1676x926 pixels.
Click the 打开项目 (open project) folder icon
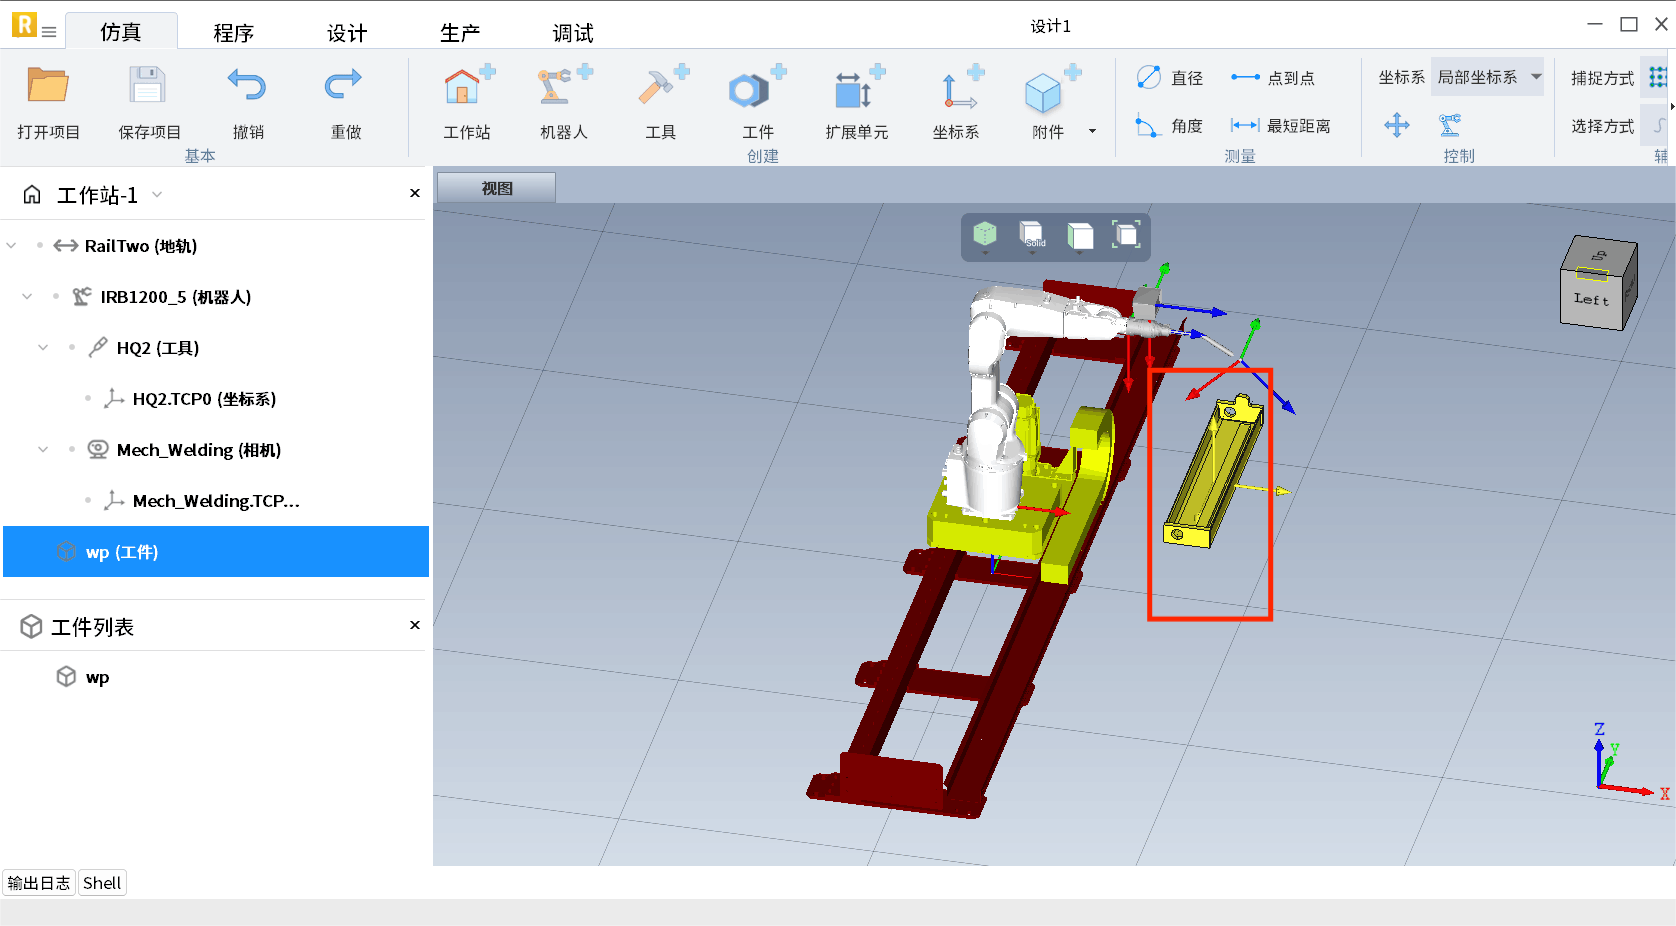coord(47,86)
